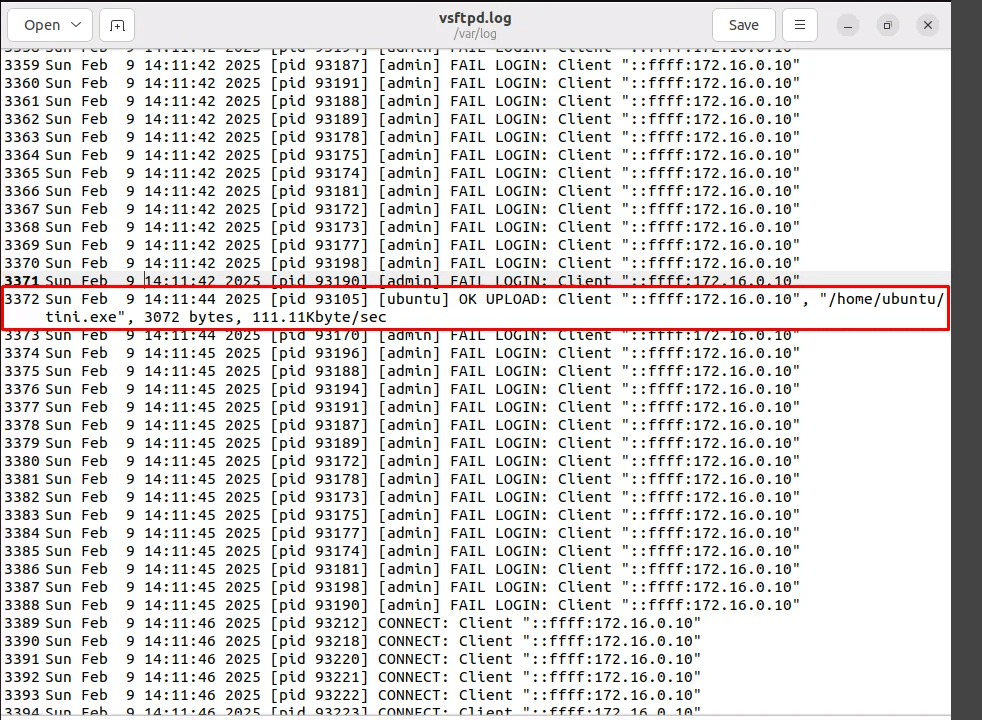Viewport: 982px width, 720px height.
Task: Click the vsftpd.log title in header bar
Action: pos(474,18)
